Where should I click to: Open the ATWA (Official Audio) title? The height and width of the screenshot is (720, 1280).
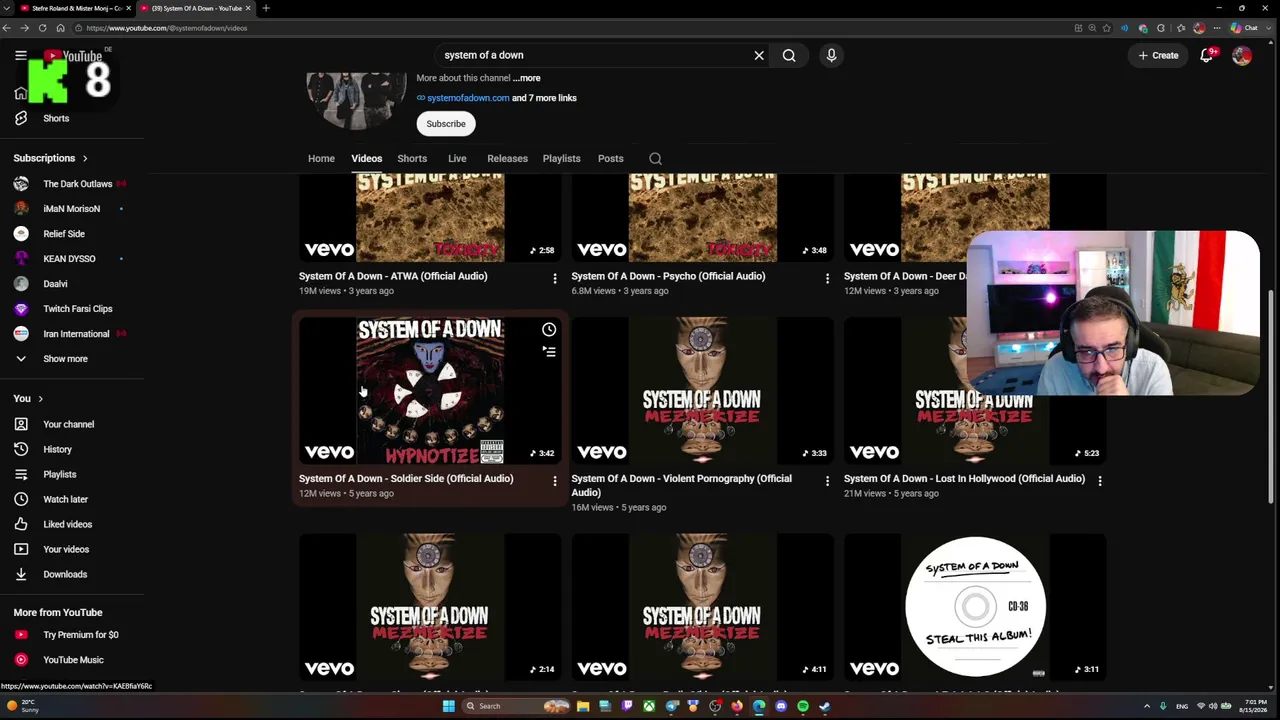coord(393,276)
